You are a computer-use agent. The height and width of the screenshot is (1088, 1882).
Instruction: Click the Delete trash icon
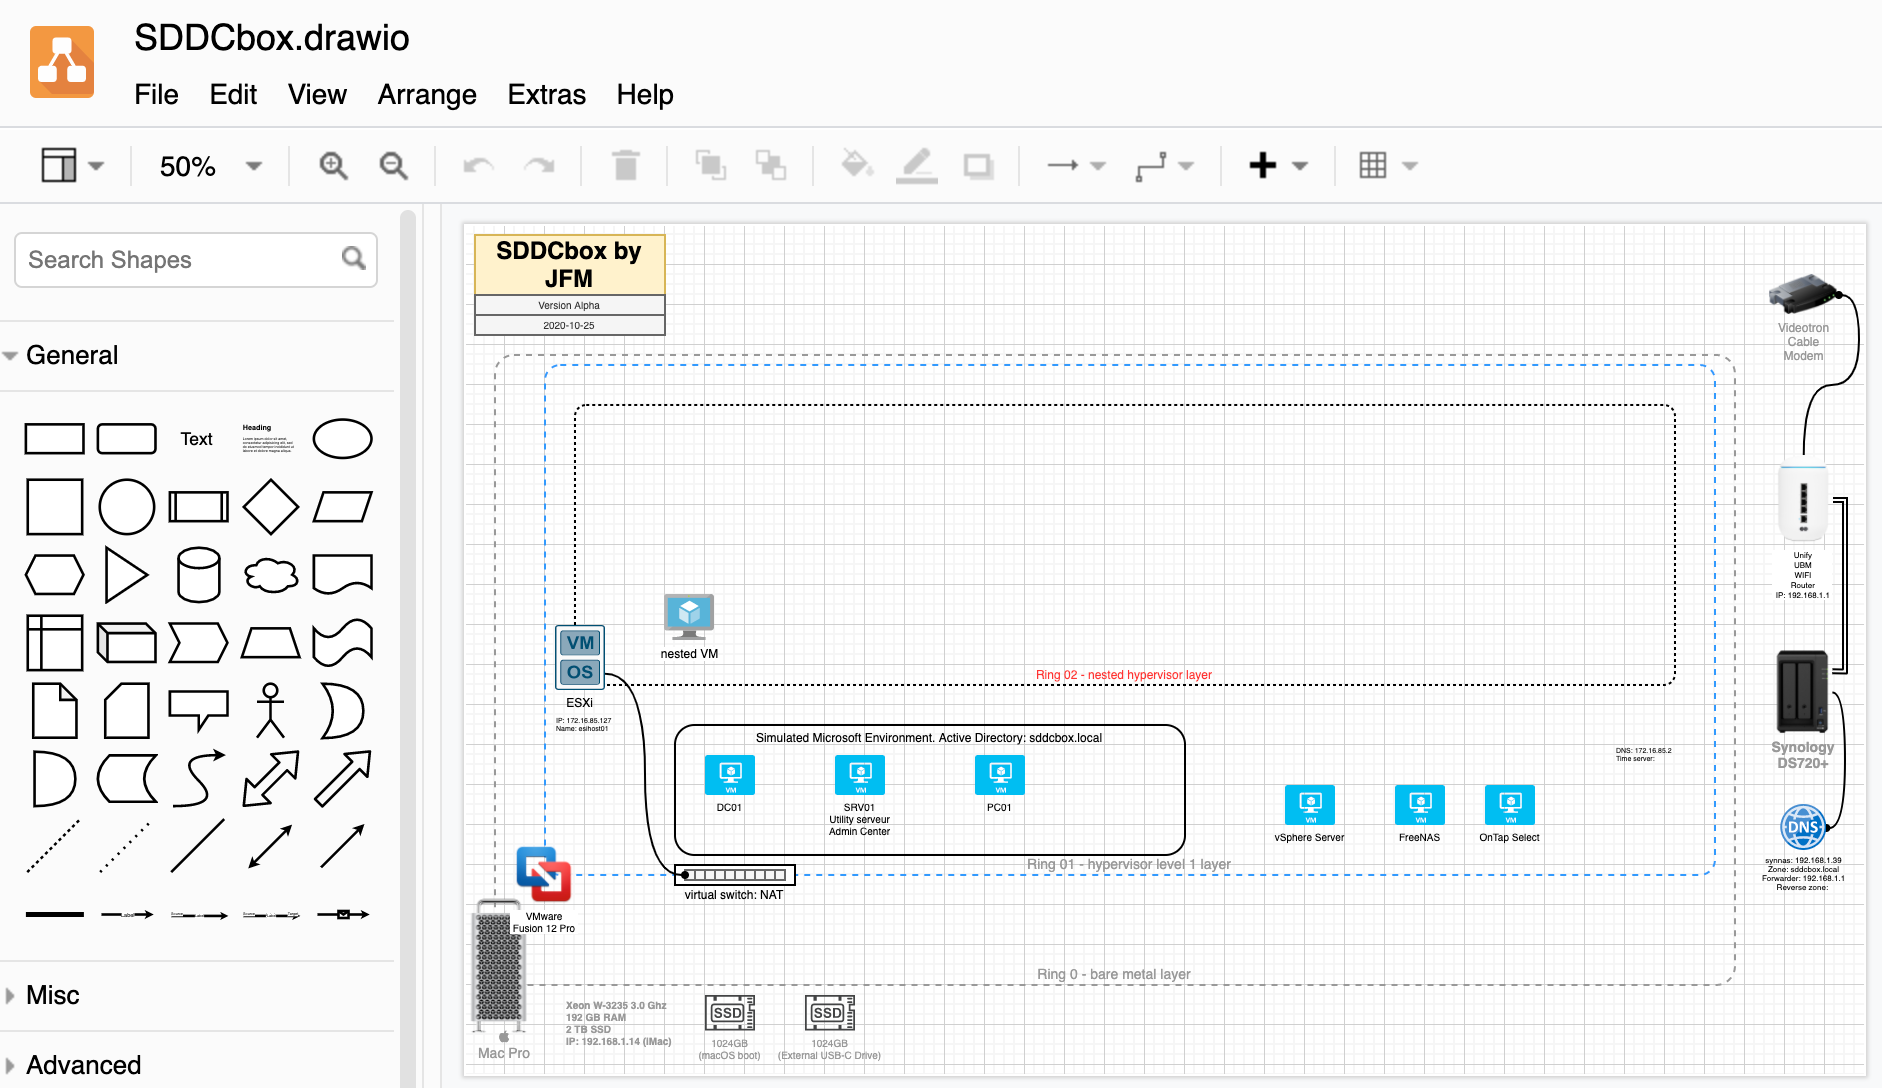point(626,165)
